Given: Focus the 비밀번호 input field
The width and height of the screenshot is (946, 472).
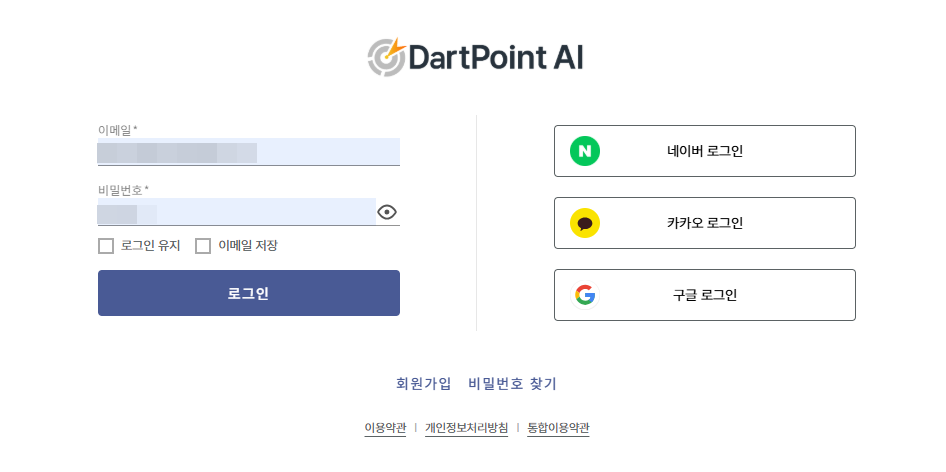Looking at the screenshot, I should pyautogui.click(x=236, y=212).
